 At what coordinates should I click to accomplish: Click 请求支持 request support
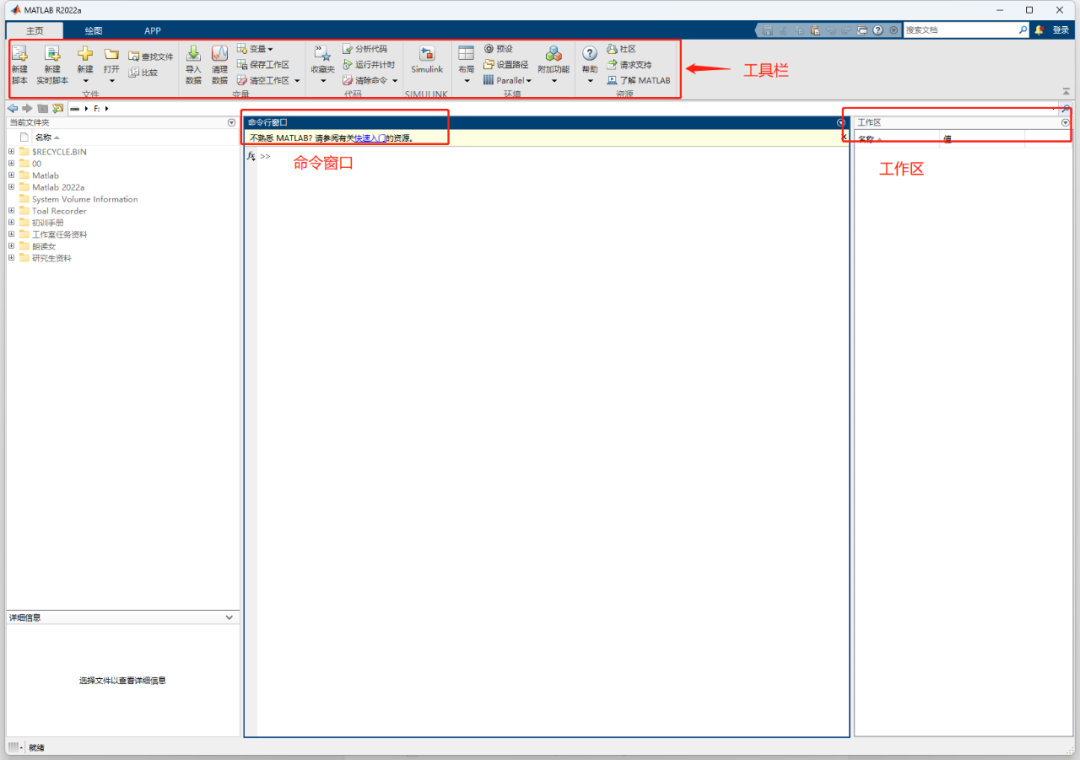[x=629, y=65]
